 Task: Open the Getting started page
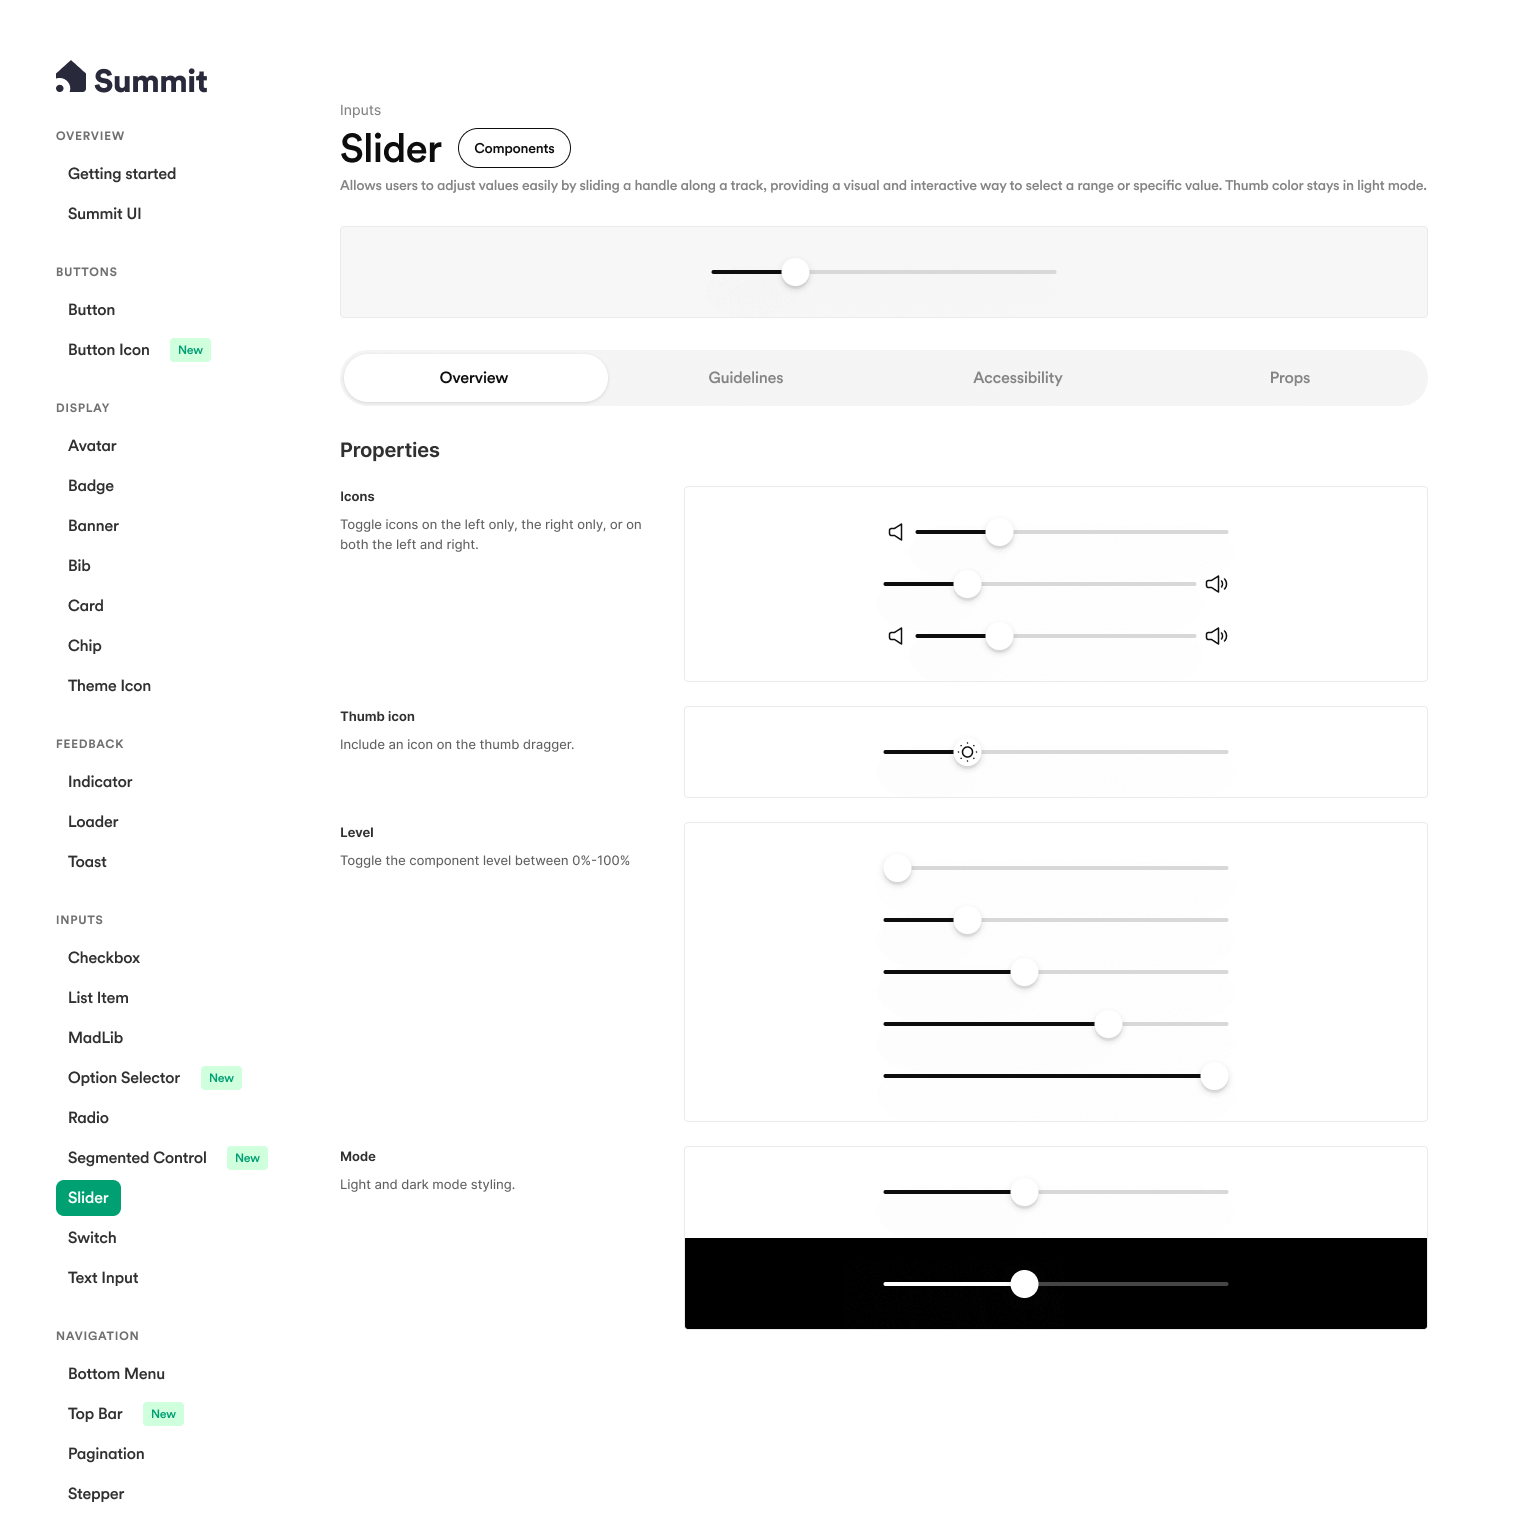tap(122, 174)
